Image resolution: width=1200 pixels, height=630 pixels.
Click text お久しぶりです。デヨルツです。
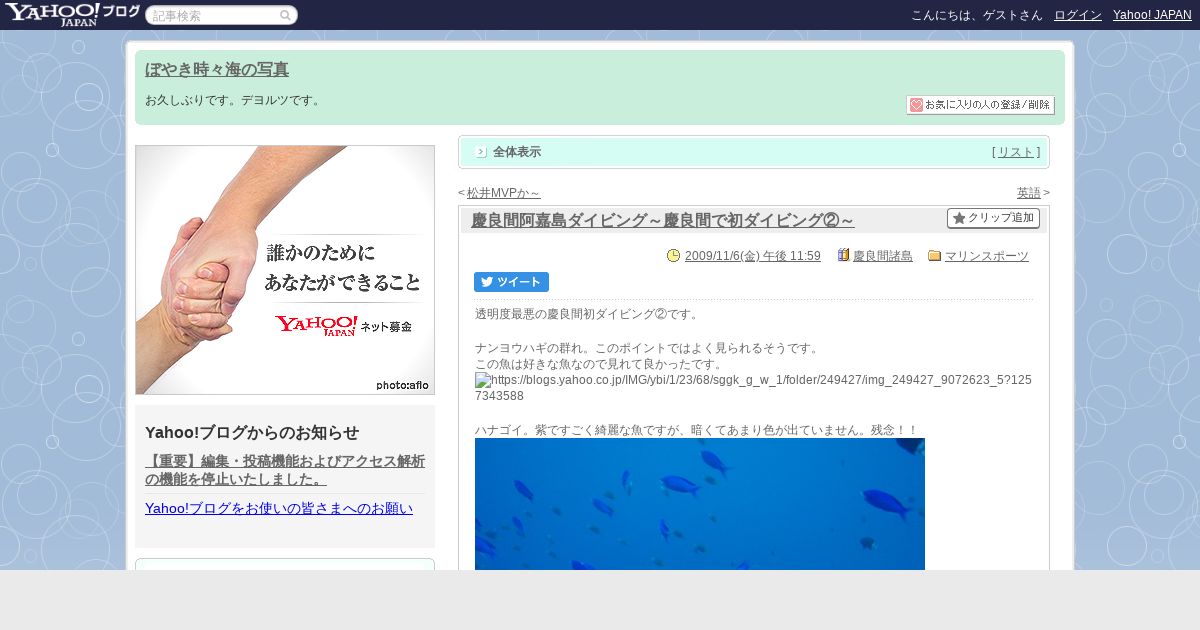click(x=234, y=100)
